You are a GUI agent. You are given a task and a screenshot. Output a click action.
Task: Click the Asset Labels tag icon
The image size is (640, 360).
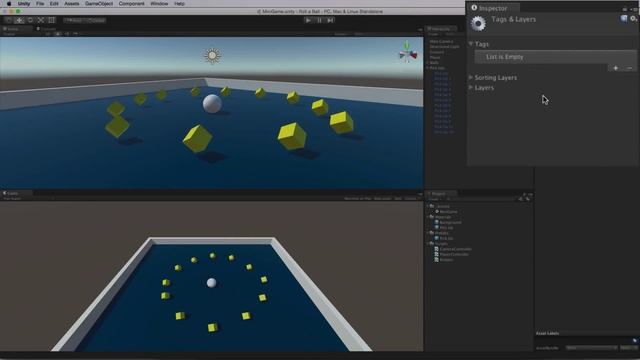635,340
